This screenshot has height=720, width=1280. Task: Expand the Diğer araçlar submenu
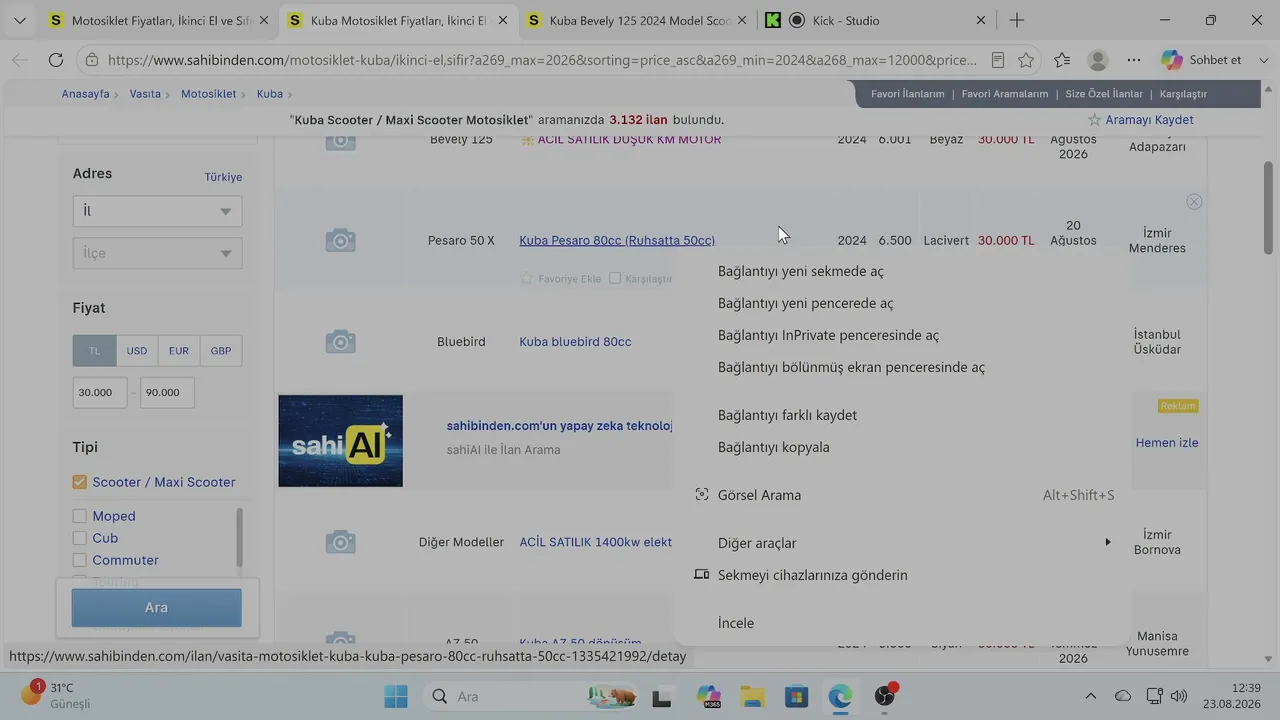[x=904, y=543]
